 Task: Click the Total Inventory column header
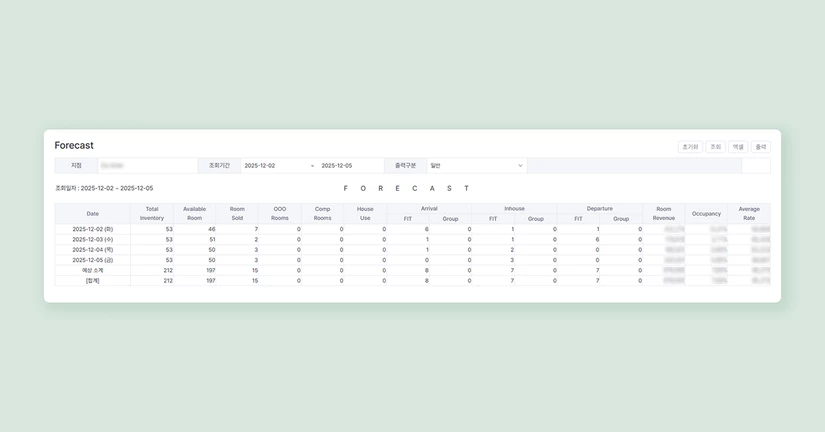coord(152,214)
